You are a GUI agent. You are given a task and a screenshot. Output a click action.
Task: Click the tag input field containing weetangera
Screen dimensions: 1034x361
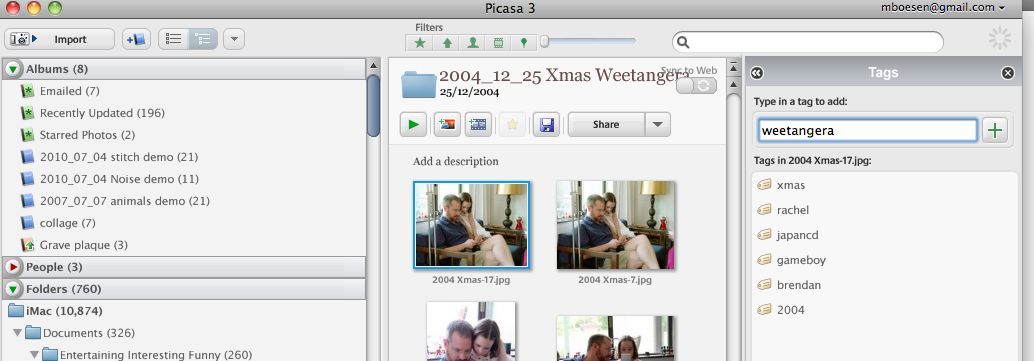[x=867, y=130]
